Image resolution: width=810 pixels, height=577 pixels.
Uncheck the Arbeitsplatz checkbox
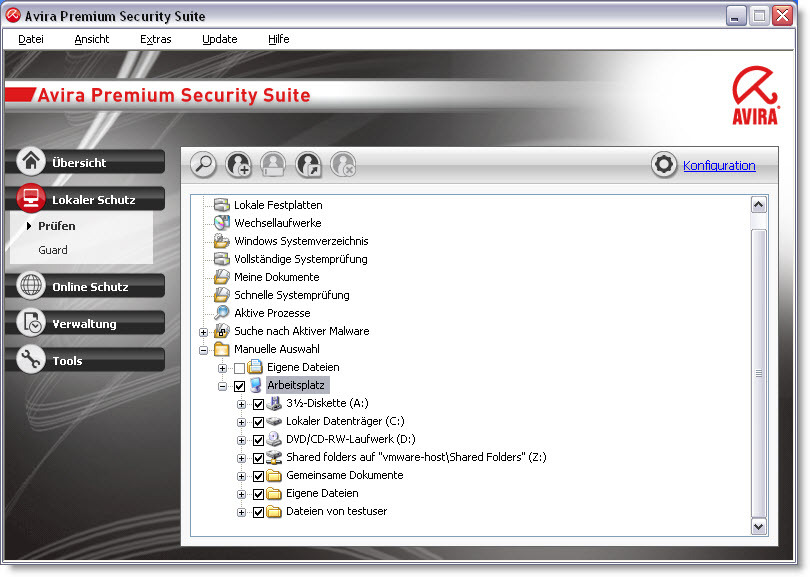[x=239, y=386]
